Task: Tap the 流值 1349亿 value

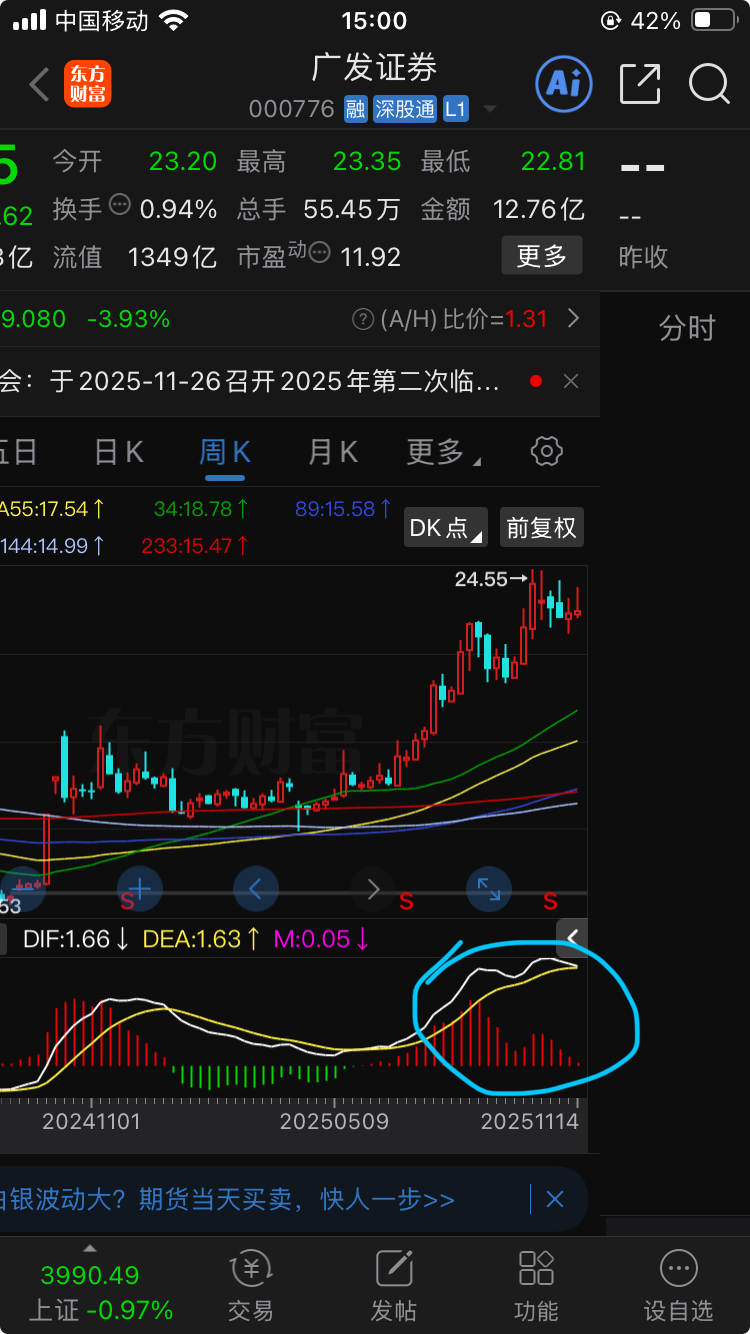Action: [x=172, y=257]
